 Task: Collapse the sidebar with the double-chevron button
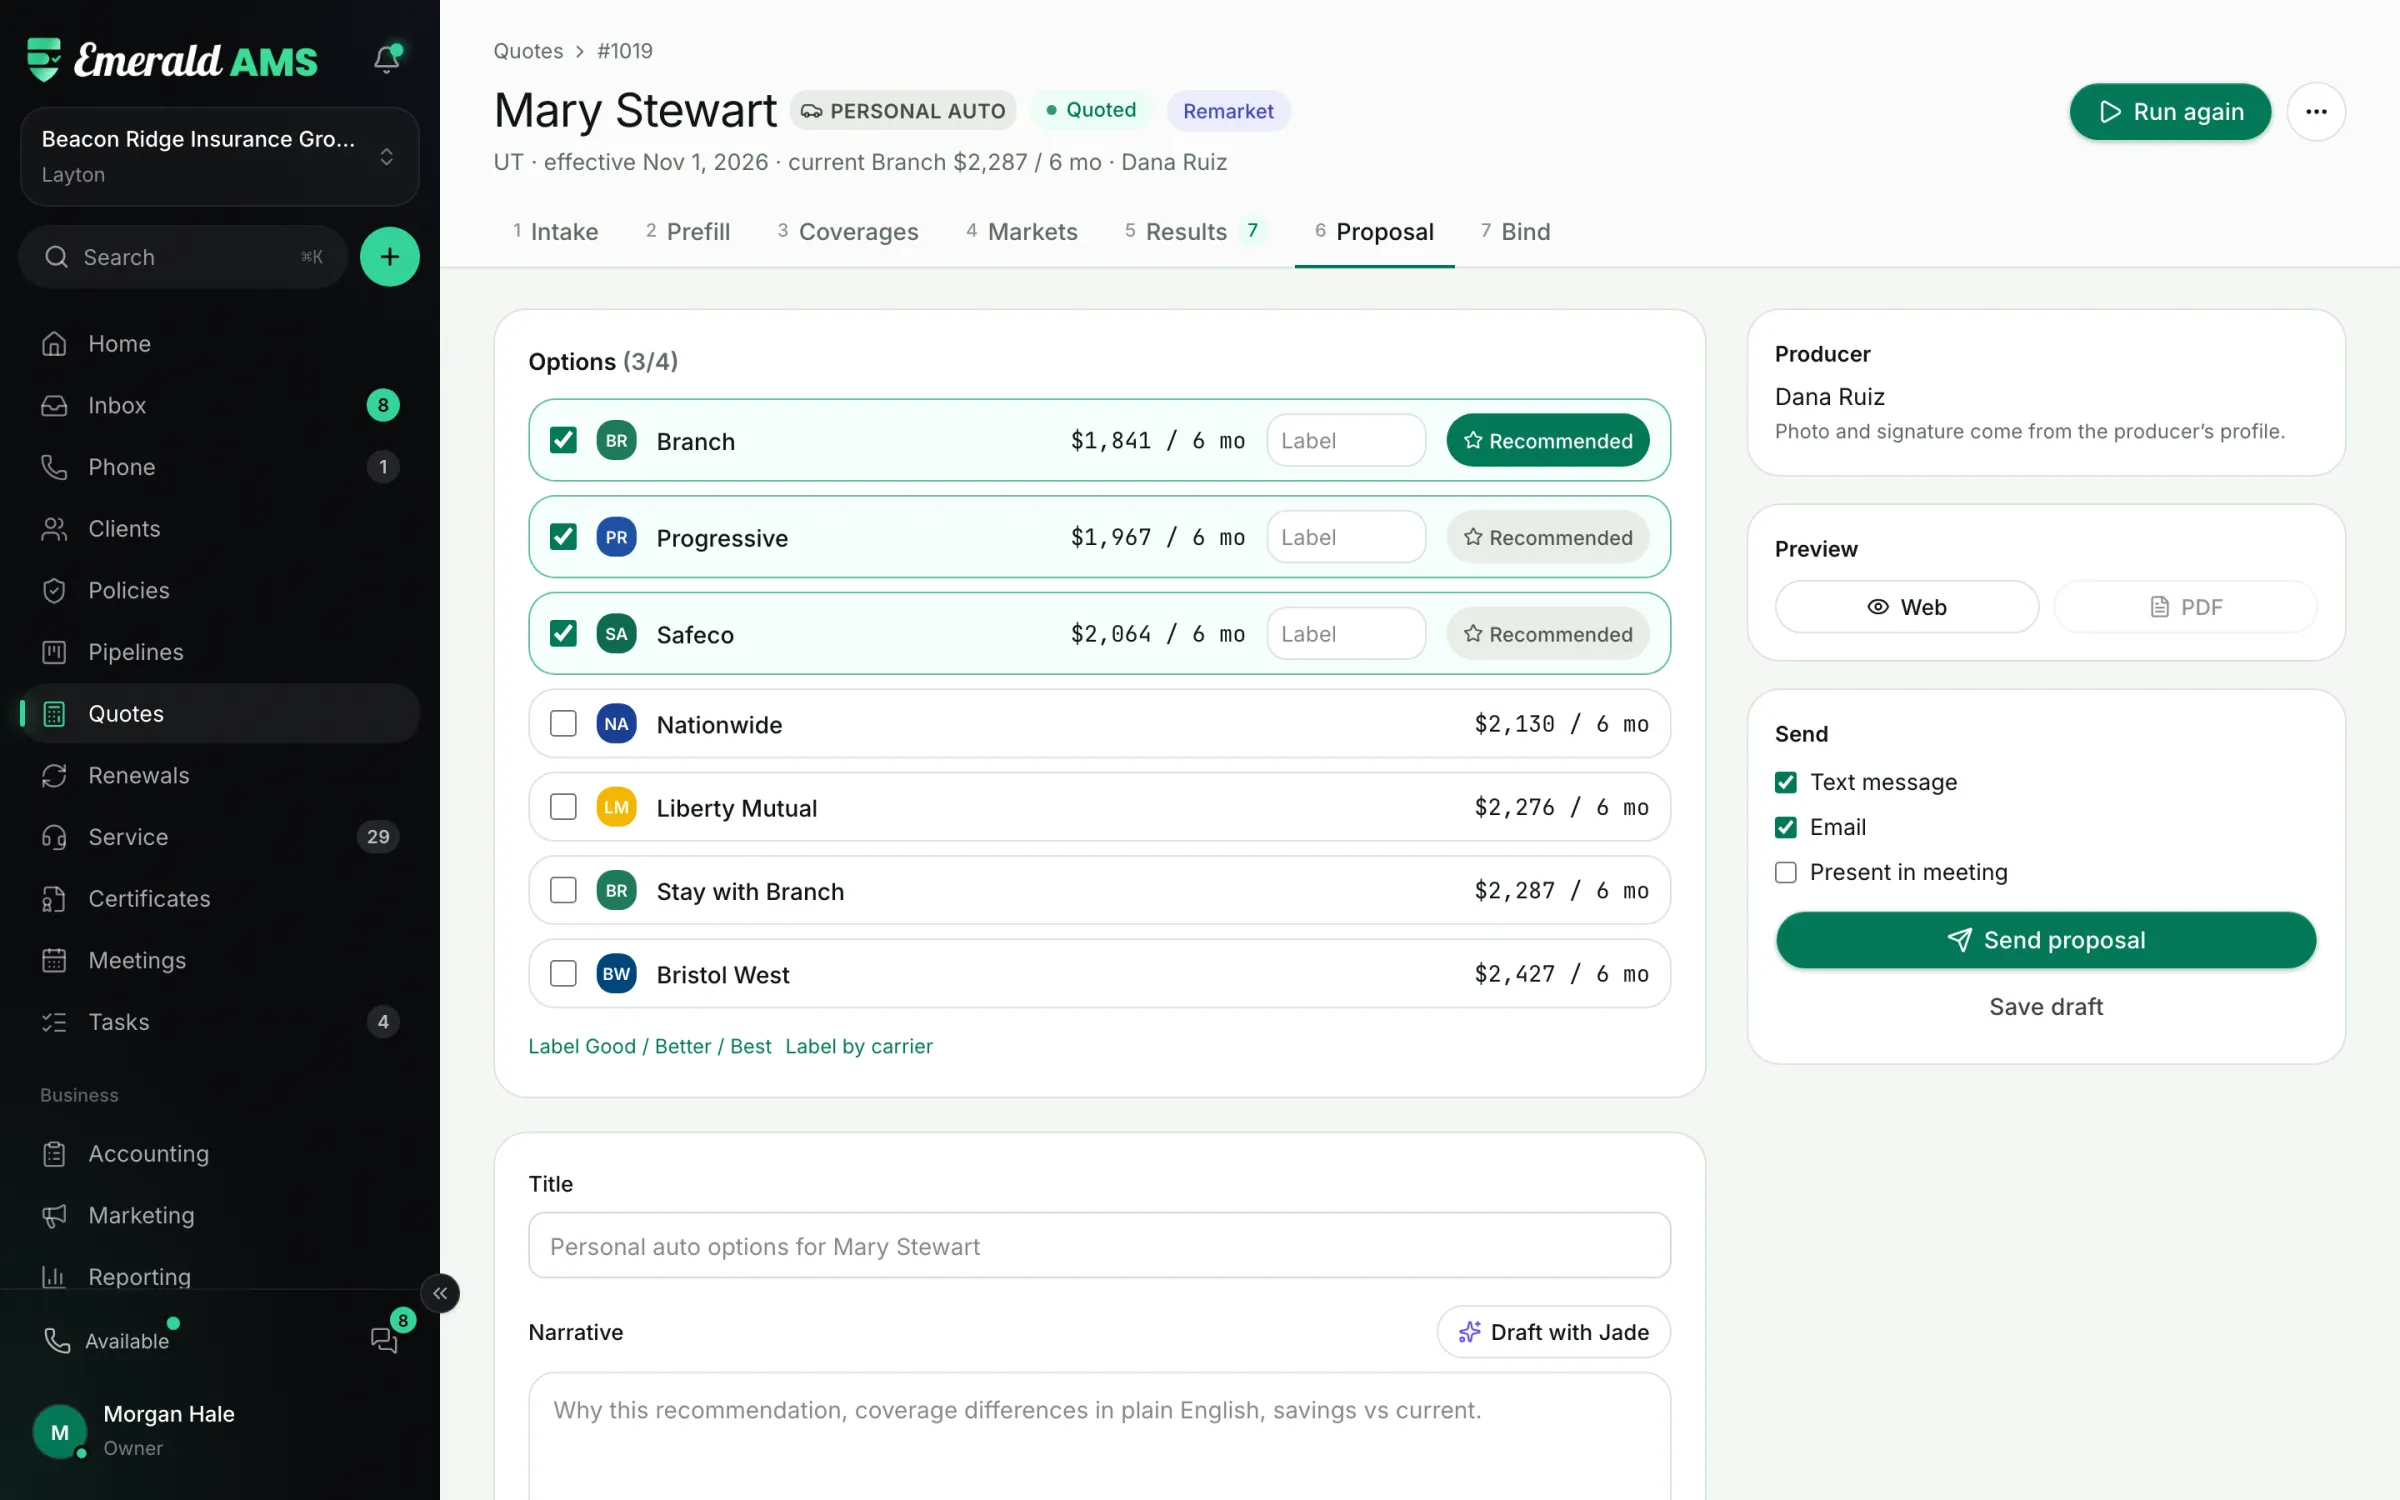pyautogui.click(x=440, y=1294)
